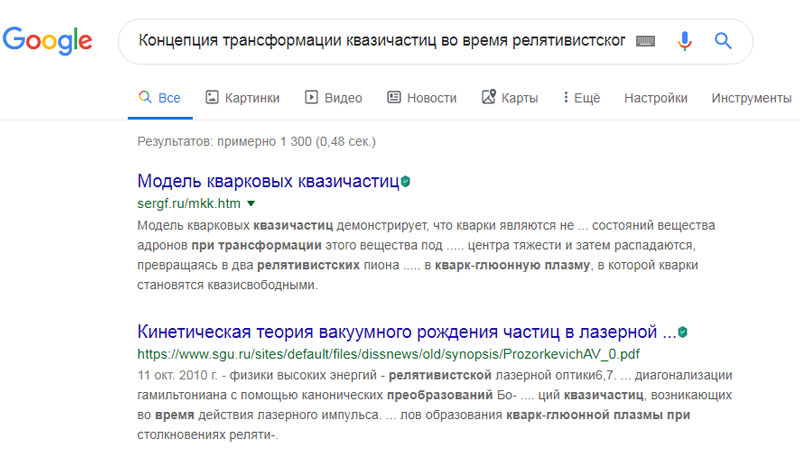Viewport: 800px width, 471px height.
Task: Open Инструменты search tools
Action: point(752,97)
